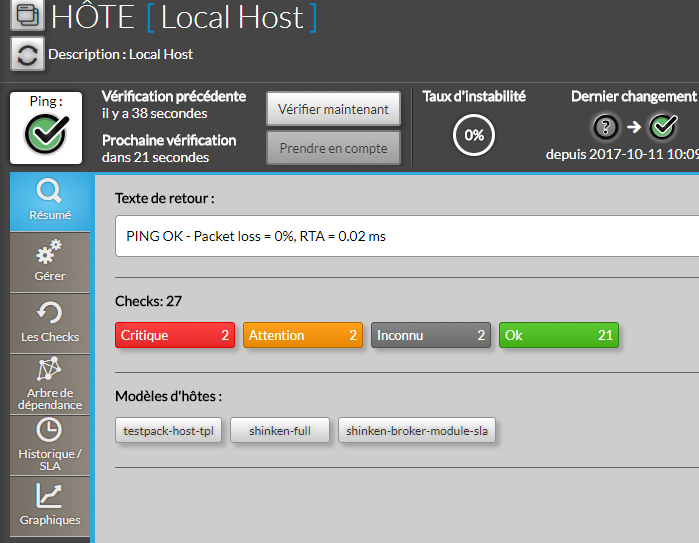Click the 0% instability rate circle

click(x=474, y=135)
